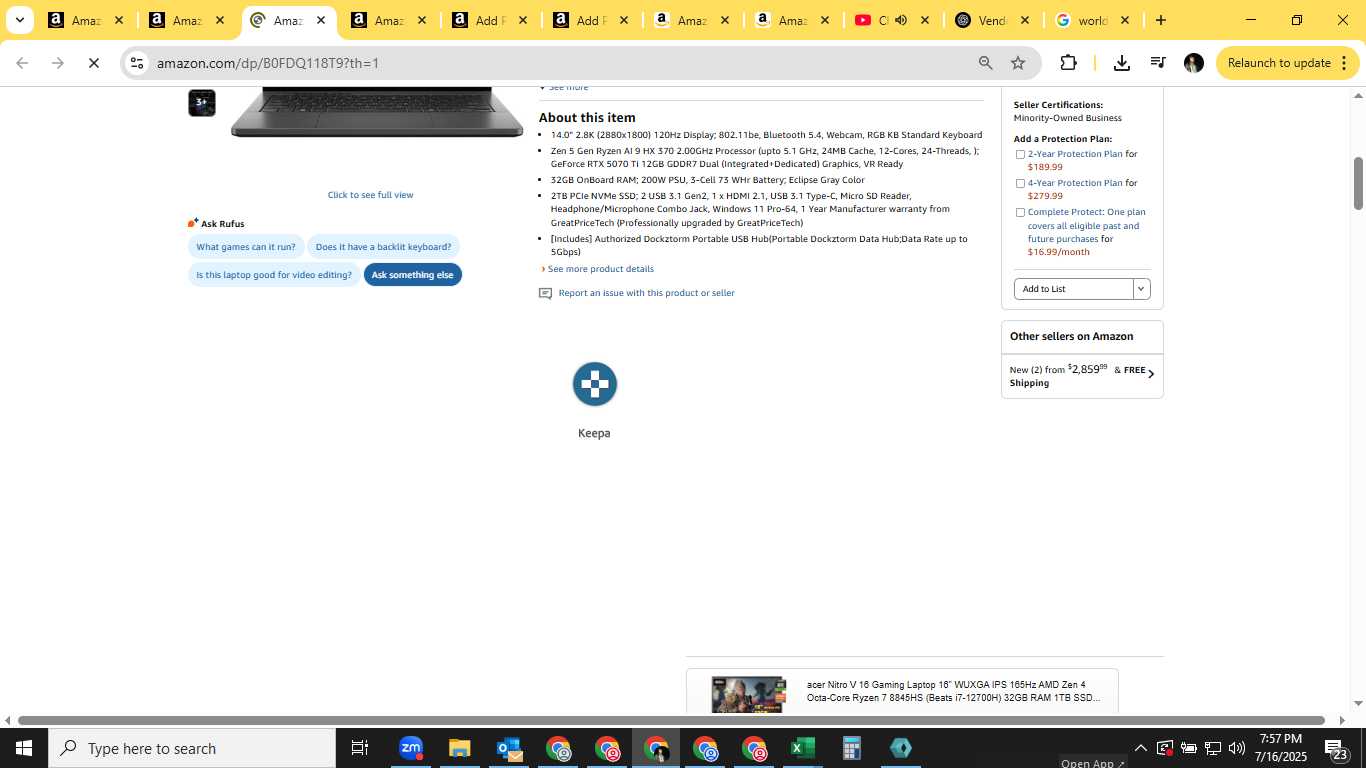
Task: Open the Relaunch to update menu
Action: [1287, 63]
